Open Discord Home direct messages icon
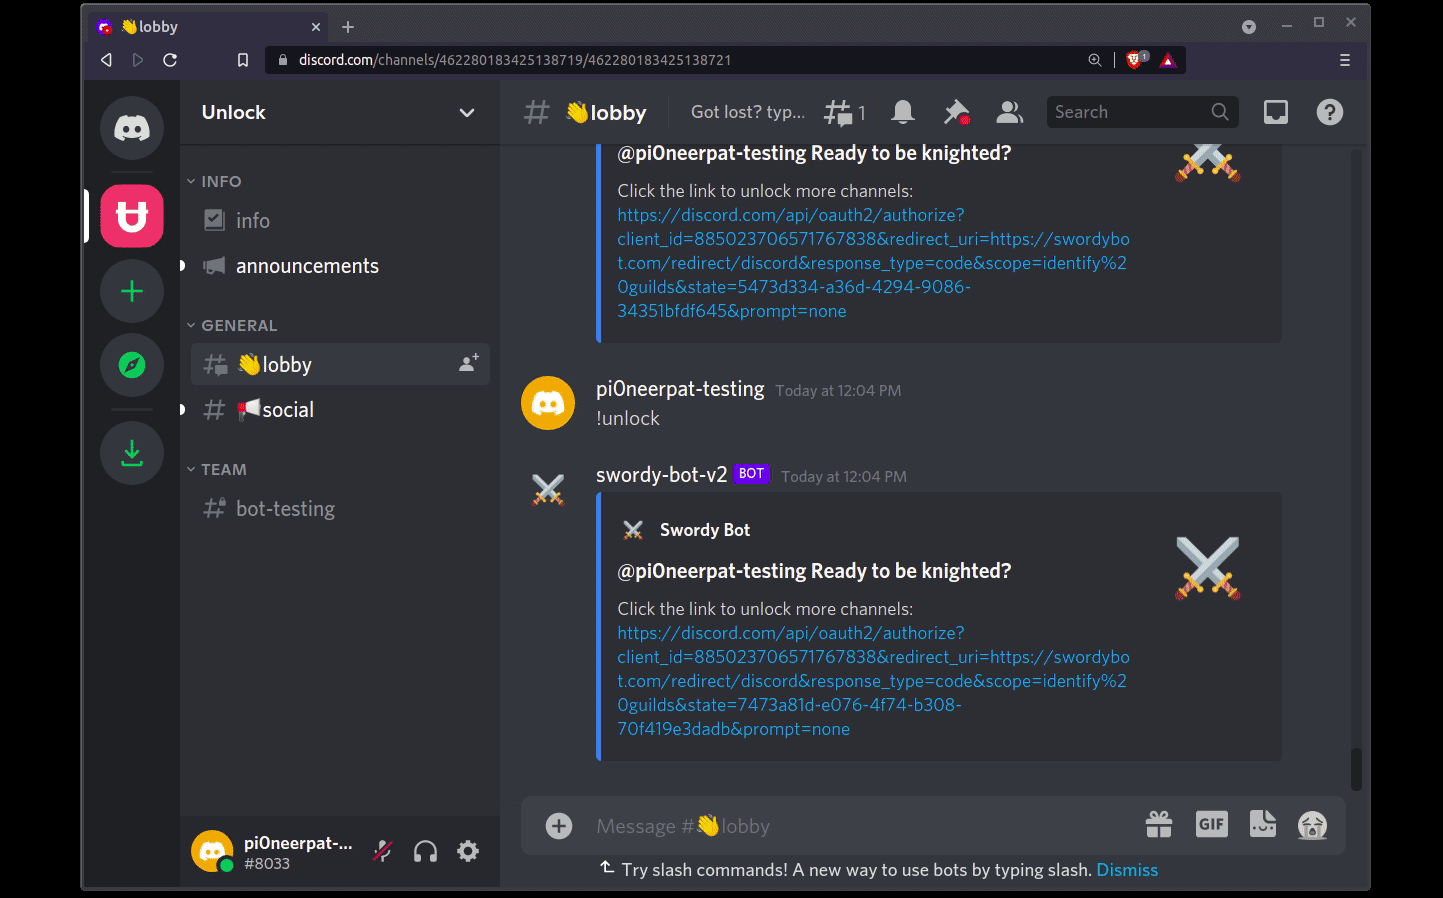This screenshot has width=1443, height=898. tap(132, 128)
